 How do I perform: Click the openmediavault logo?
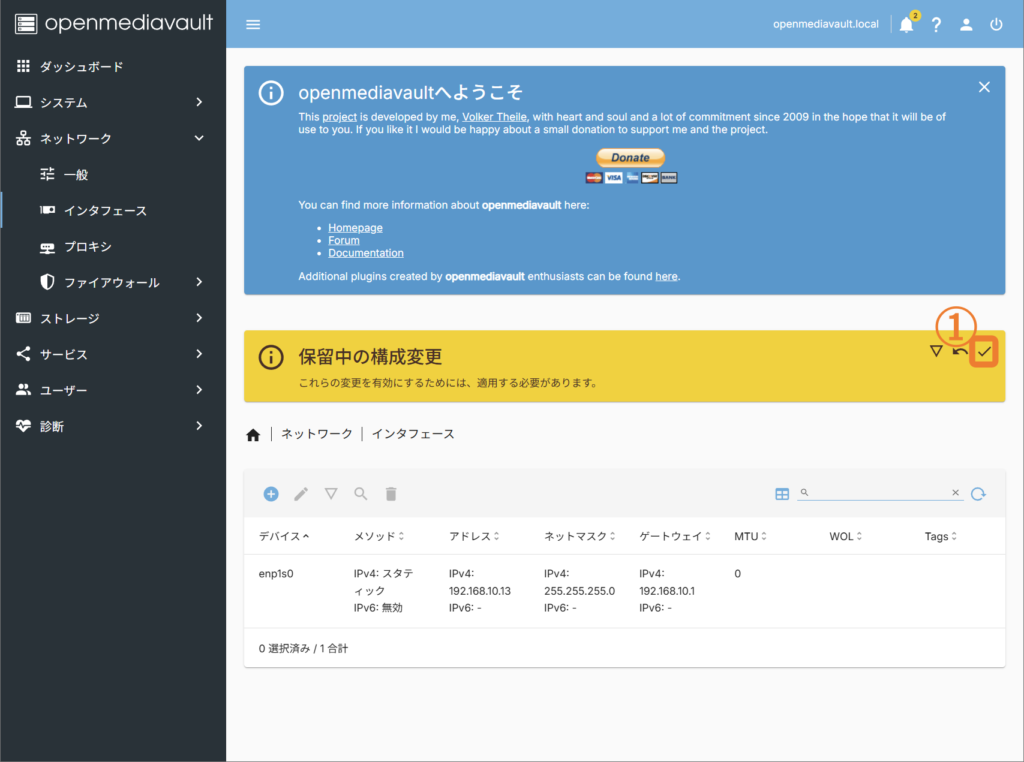click(x=114, y=24)
